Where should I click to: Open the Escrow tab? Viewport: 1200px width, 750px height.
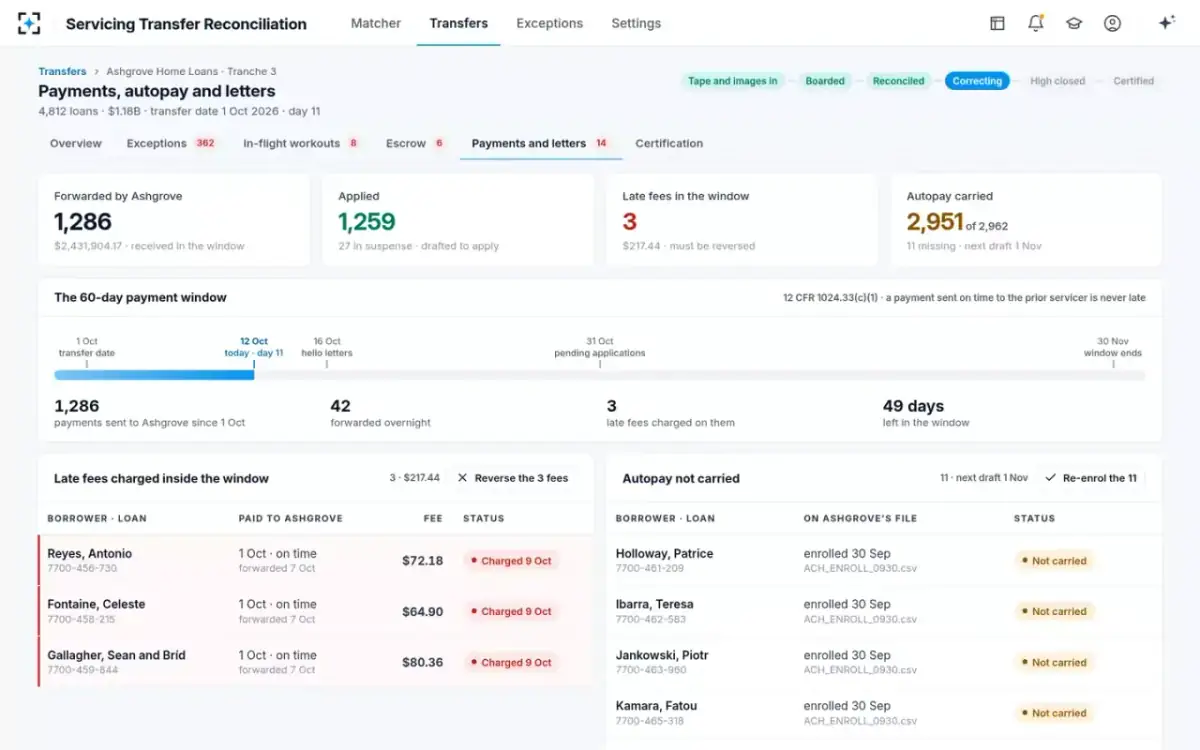tap(416, 144)
